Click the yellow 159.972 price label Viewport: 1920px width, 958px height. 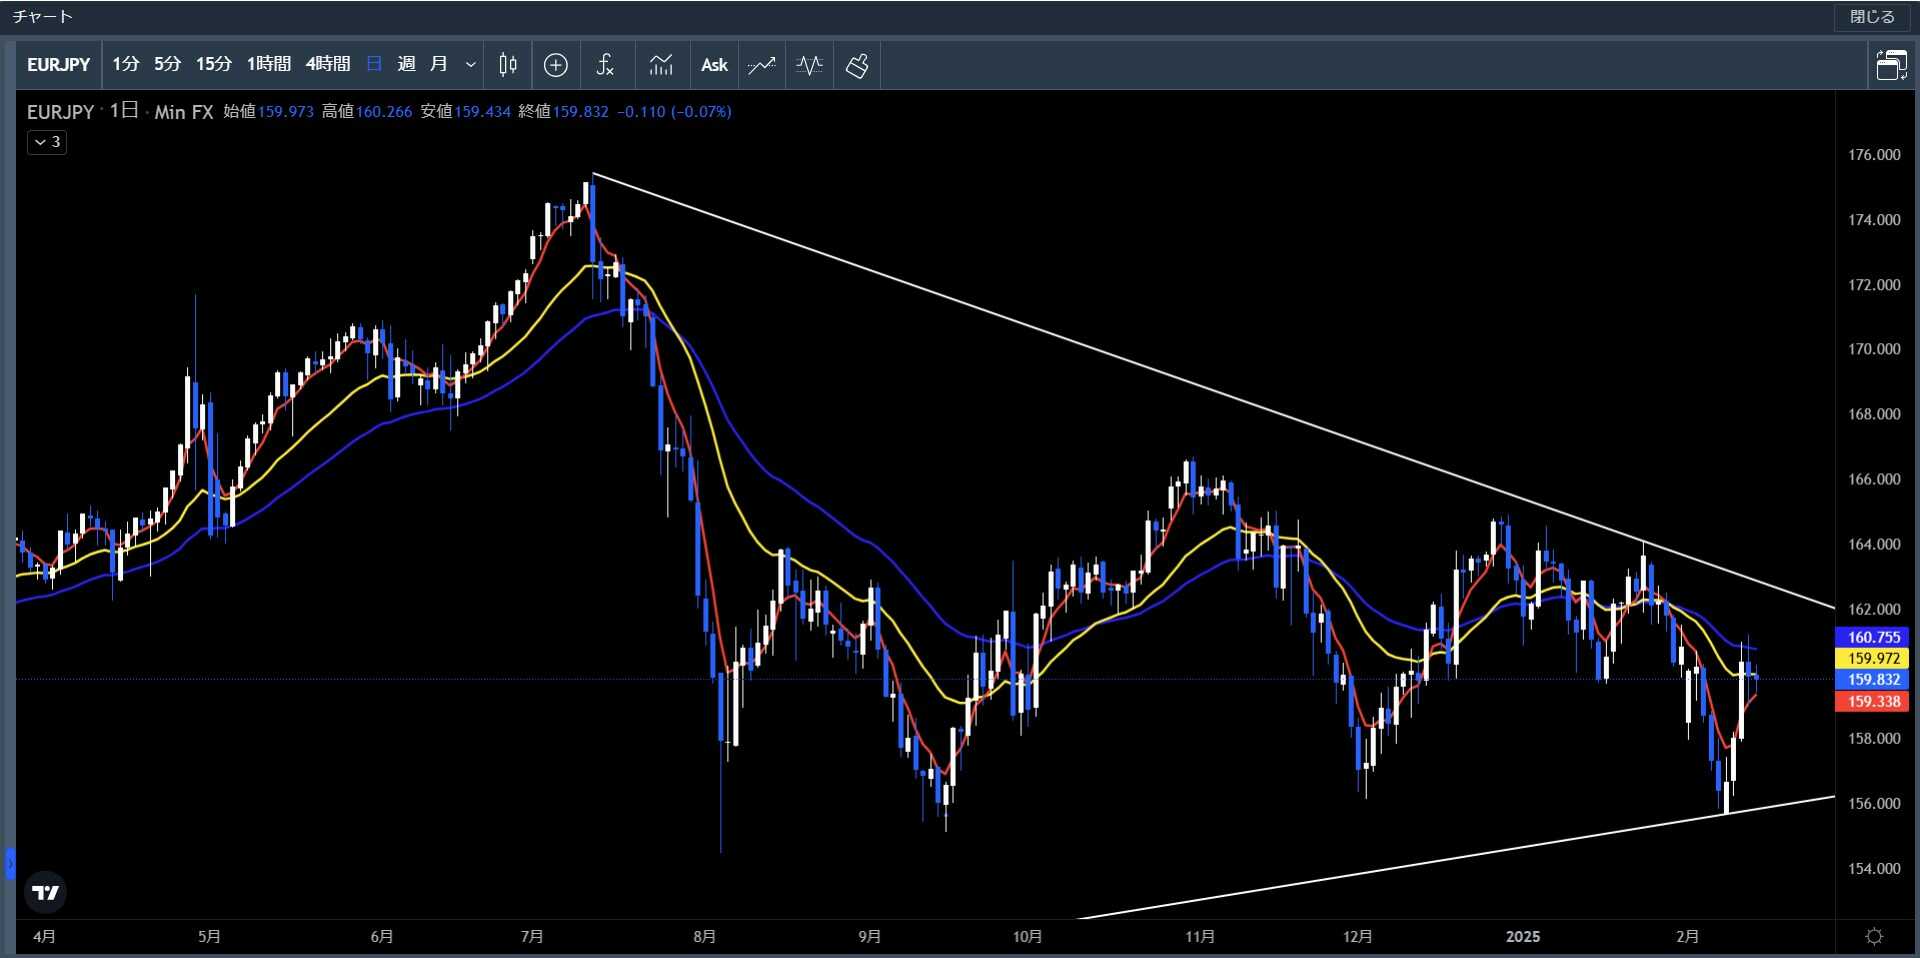pyautogui.click(x=1873, y=658)
